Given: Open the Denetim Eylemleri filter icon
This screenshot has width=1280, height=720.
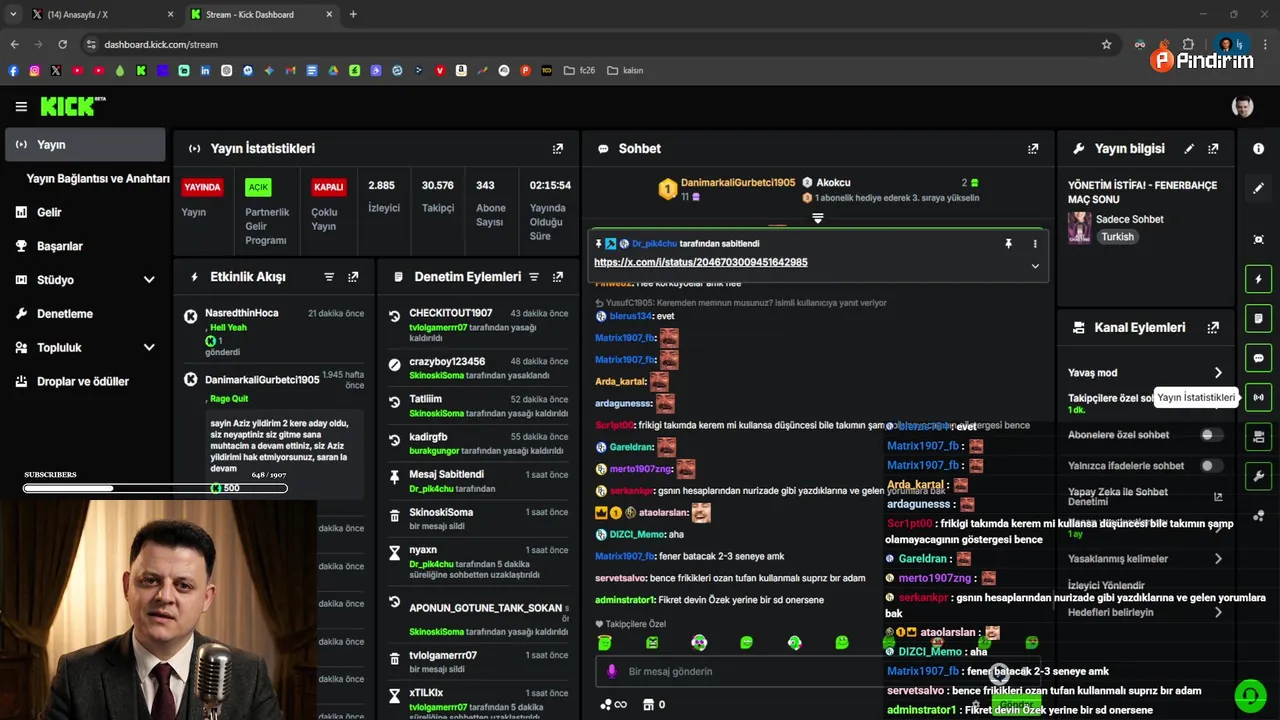Looking at the screenshot, I should click(534, 277).
